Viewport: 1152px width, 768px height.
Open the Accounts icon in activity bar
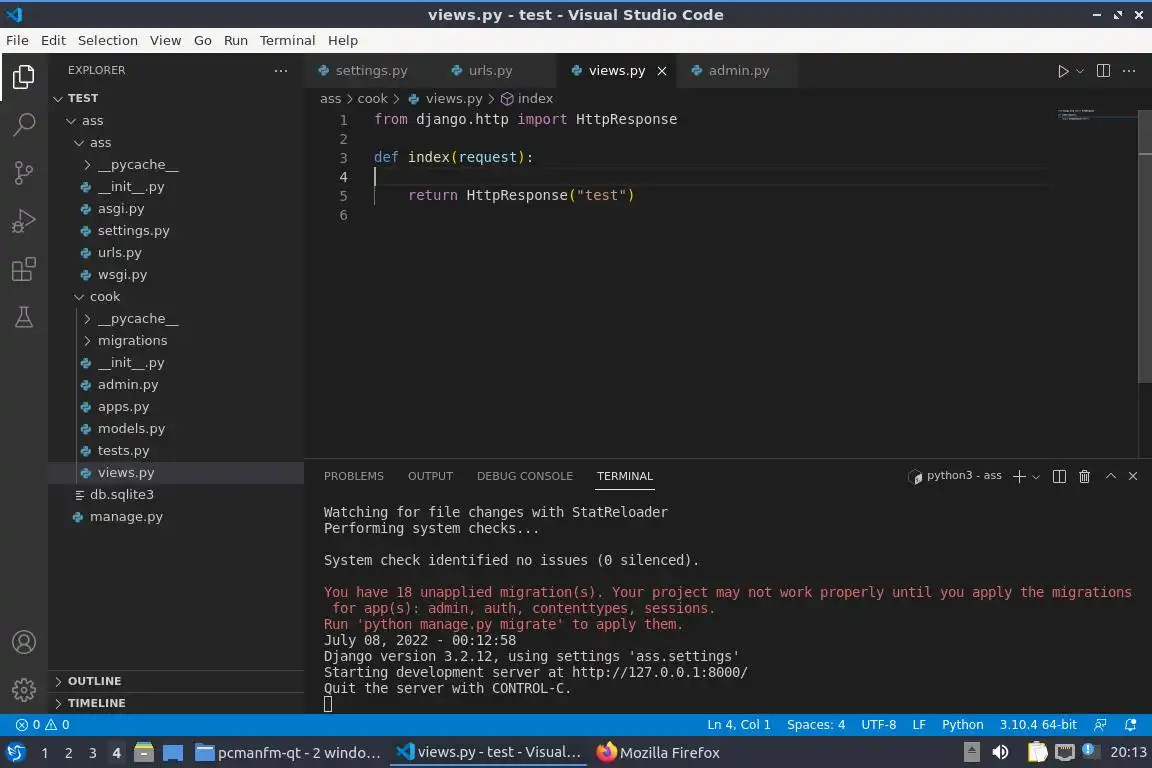click(24, 642)
